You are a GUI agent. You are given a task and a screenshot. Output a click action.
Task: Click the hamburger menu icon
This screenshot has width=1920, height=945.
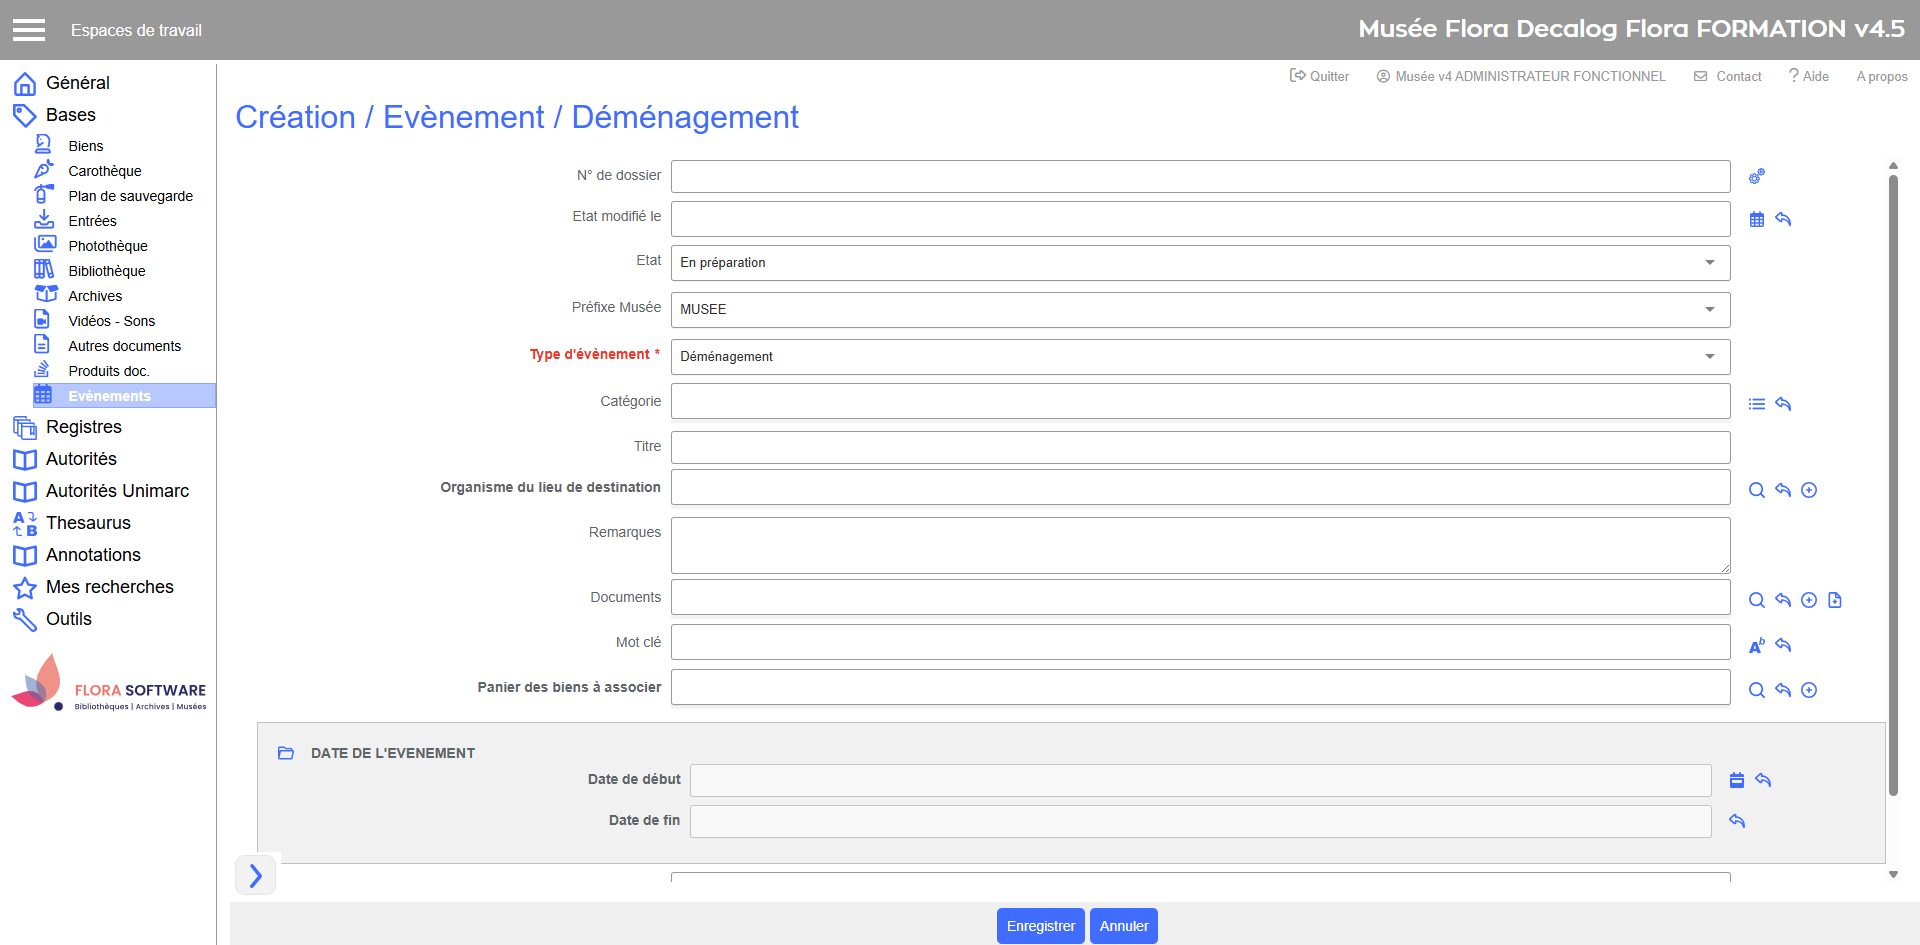pos(29,30)
